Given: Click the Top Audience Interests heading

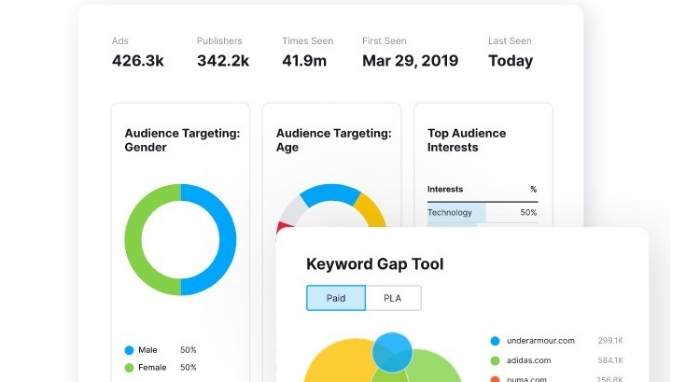Looking at the screenshot, I should tap(467, 140).
